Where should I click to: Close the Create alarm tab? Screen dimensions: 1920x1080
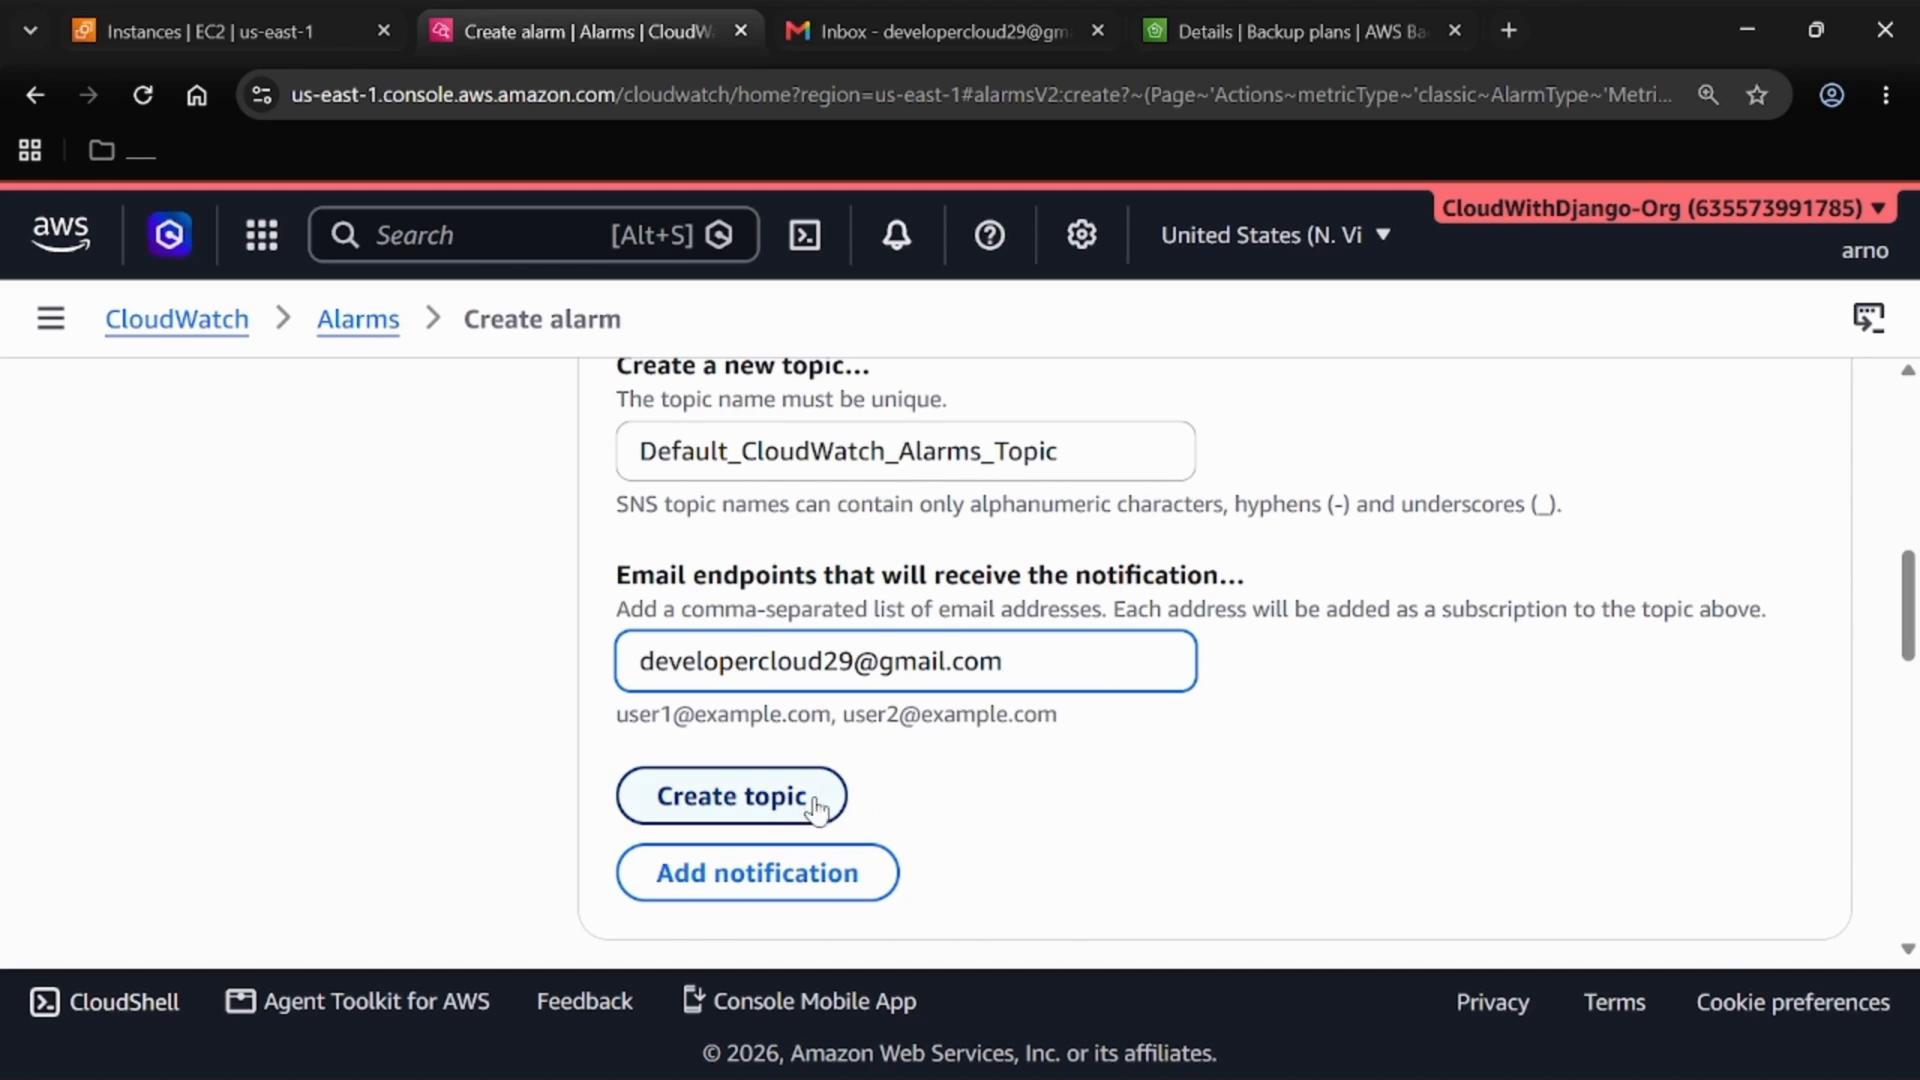click(741, 31)
